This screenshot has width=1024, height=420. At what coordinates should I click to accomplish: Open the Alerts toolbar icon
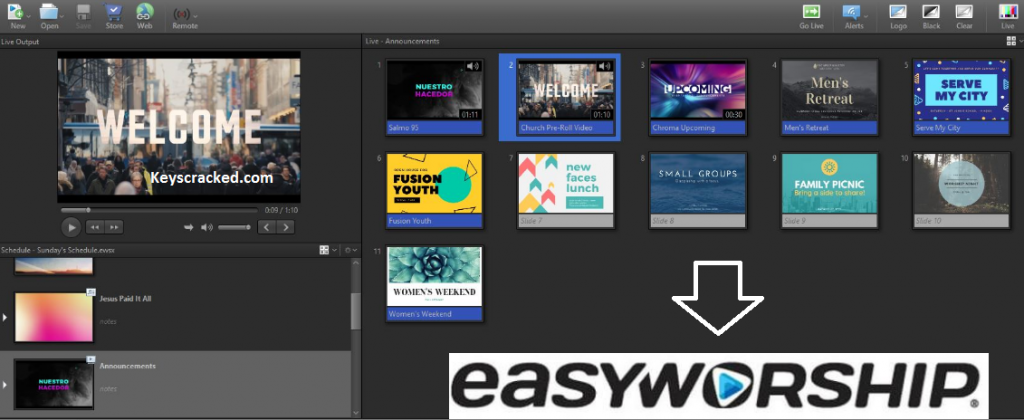[x=852, y=12]
